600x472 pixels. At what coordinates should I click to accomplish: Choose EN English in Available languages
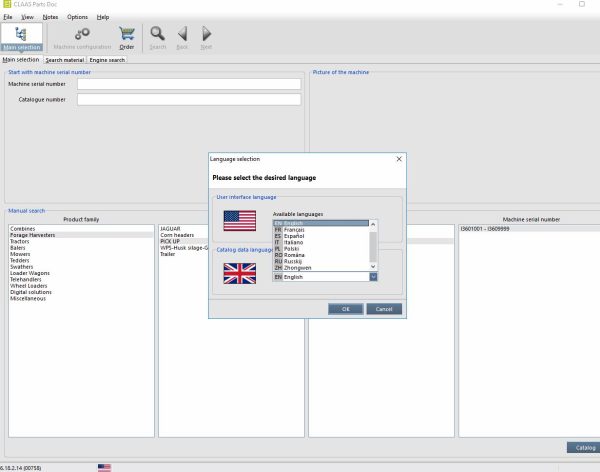click(321, 223)
